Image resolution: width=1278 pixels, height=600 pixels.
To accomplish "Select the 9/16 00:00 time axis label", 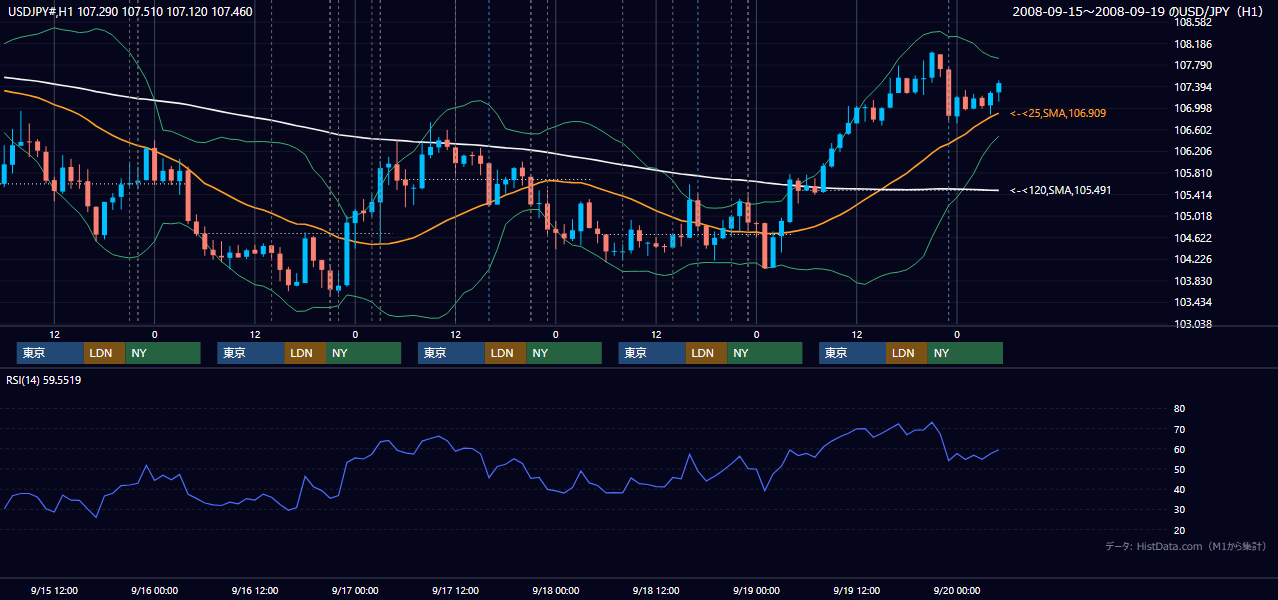I will click(155, 590).
